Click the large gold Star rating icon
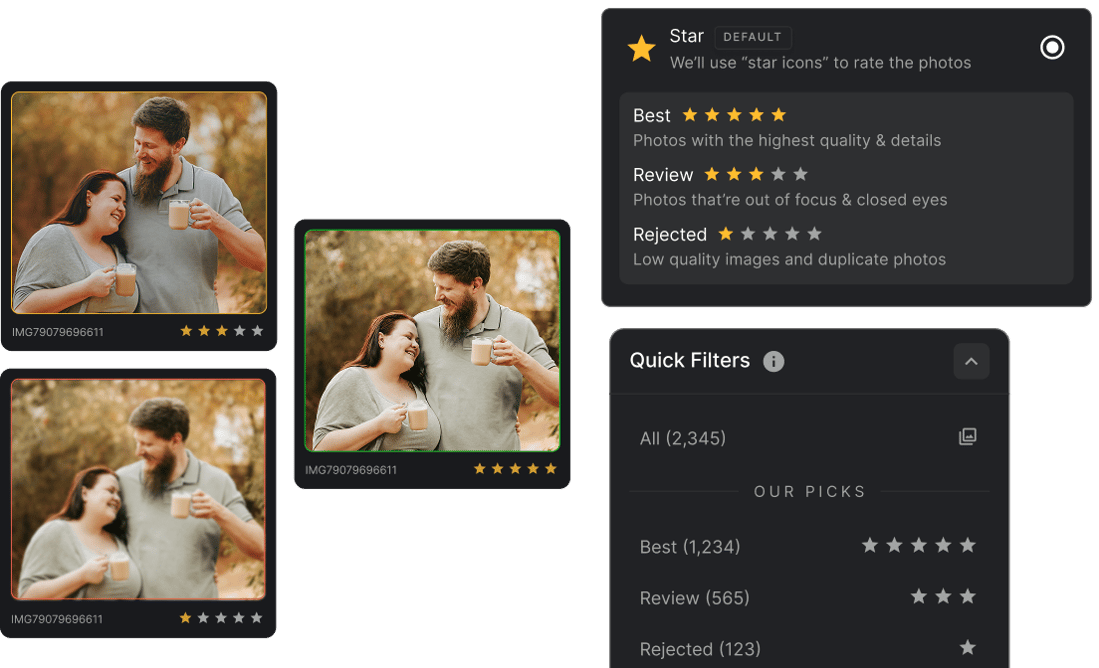Screen dimensions: 1099x668 [641, 48]
